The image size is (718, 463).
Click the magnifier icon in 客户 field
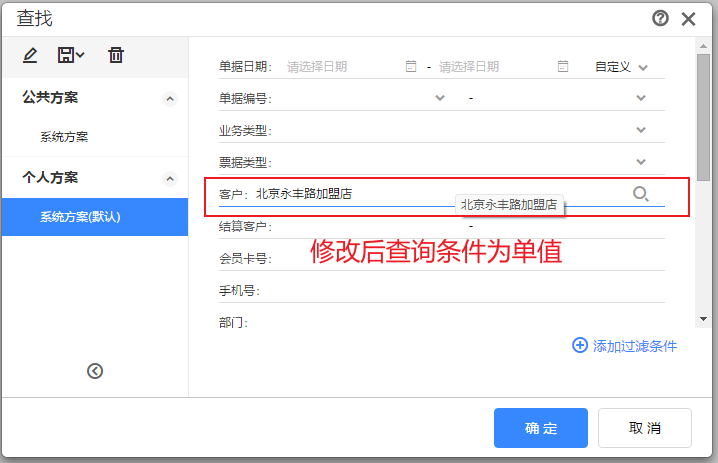[x=641, y=194]
